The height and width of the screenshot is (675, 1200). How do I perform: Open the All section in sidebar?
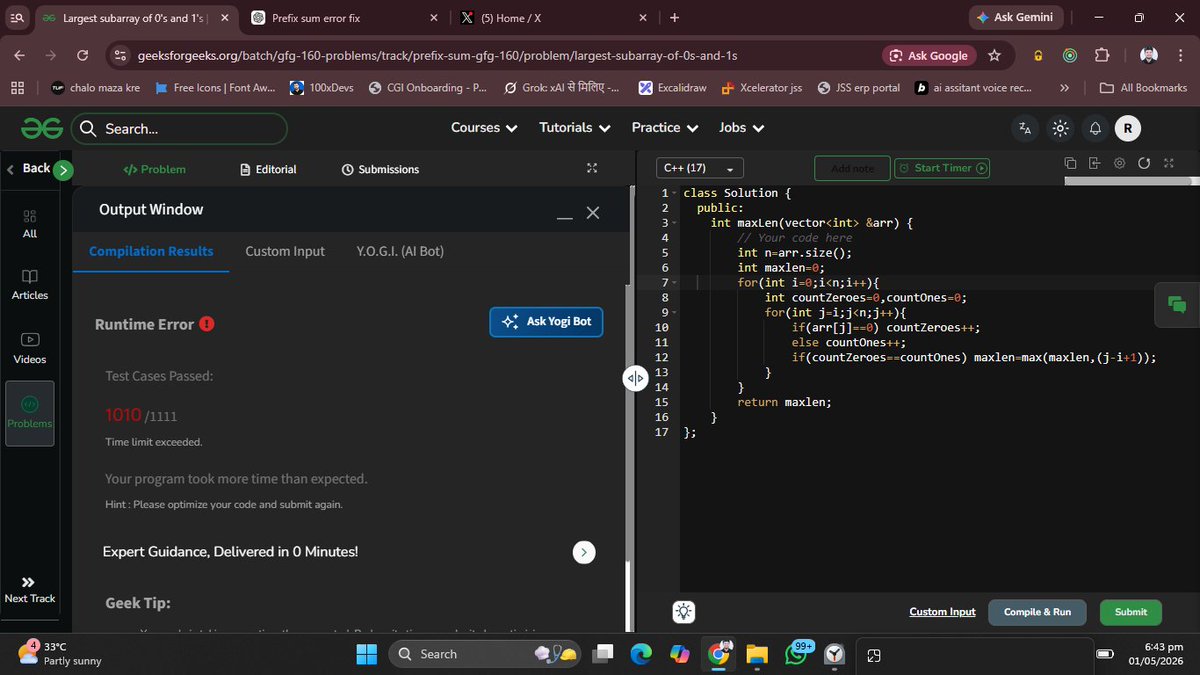30,223
